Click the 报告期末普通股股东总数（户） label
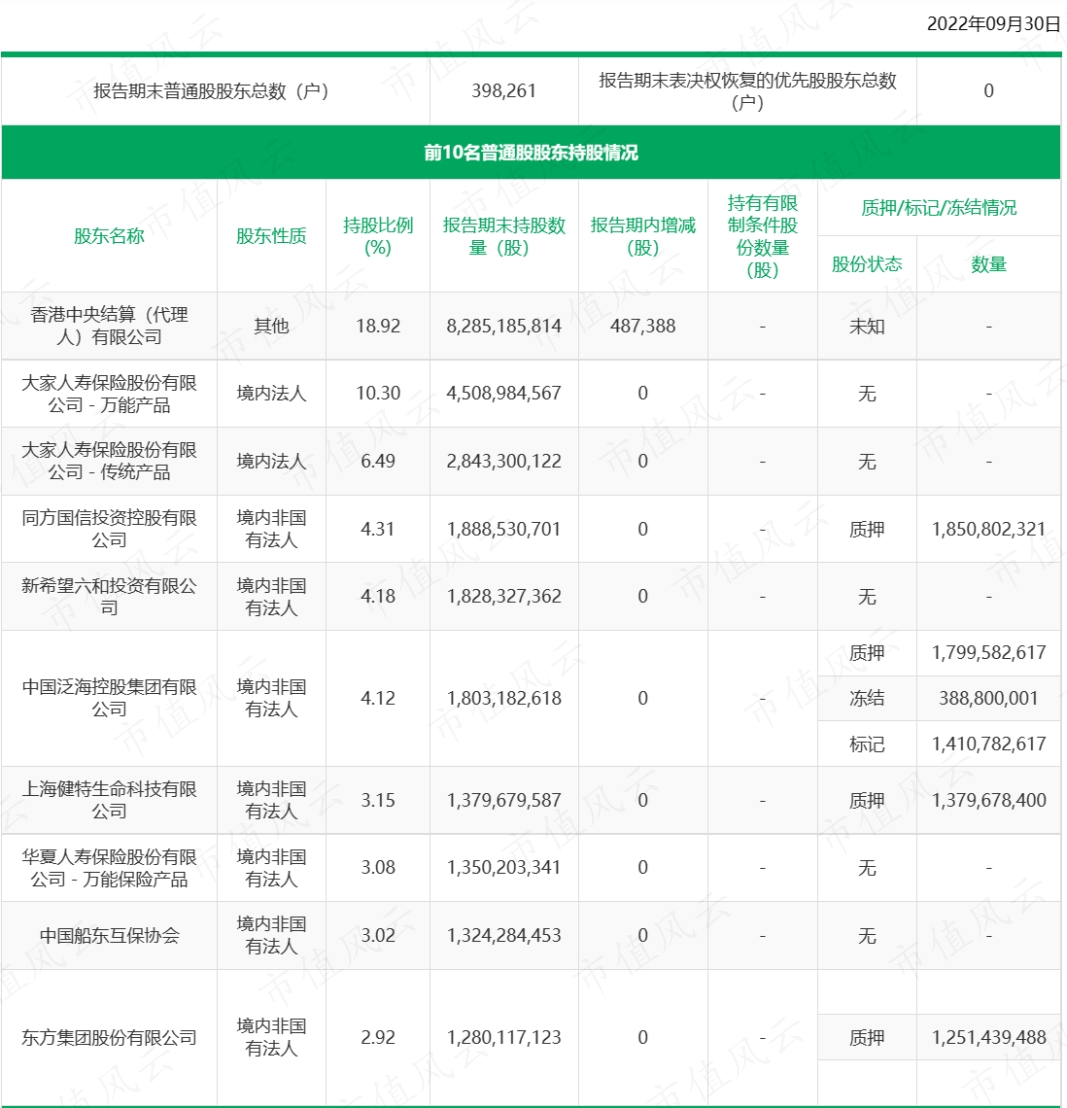 point(211,91)
